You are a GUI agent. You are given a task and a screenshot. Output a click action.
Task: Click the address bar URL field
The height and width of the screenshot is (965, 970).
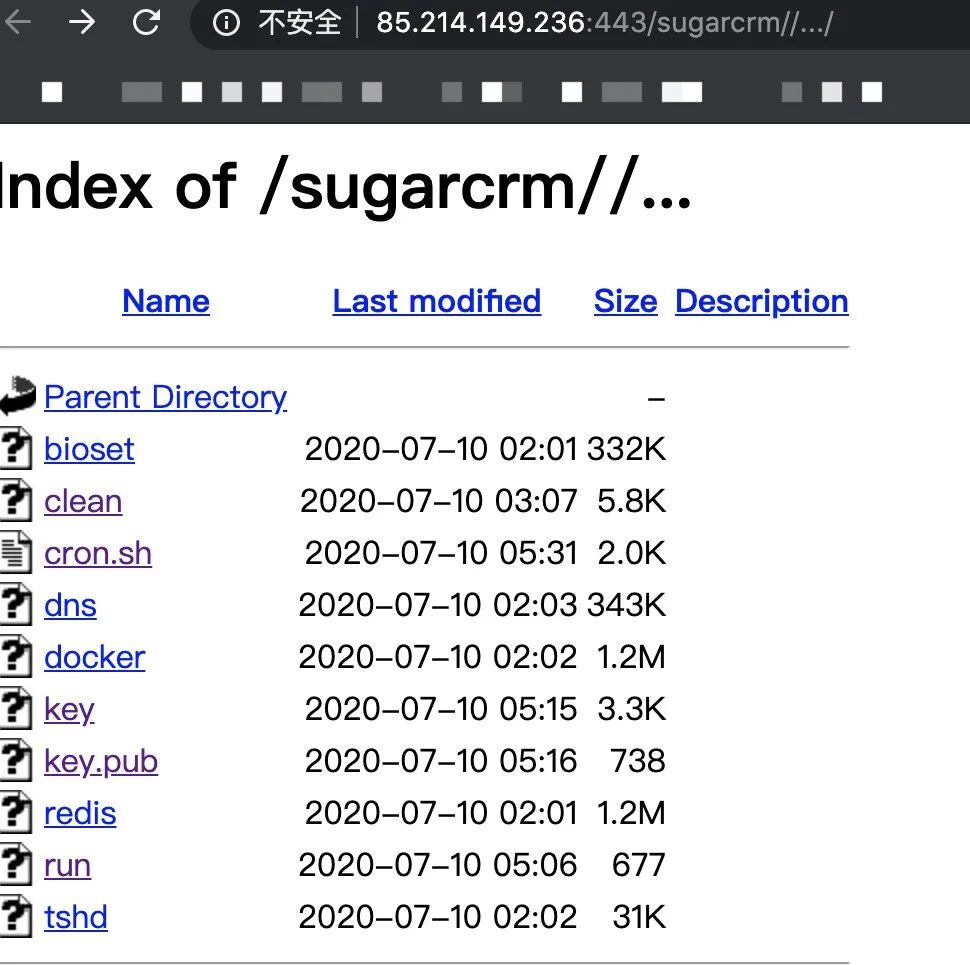(604, 24)
